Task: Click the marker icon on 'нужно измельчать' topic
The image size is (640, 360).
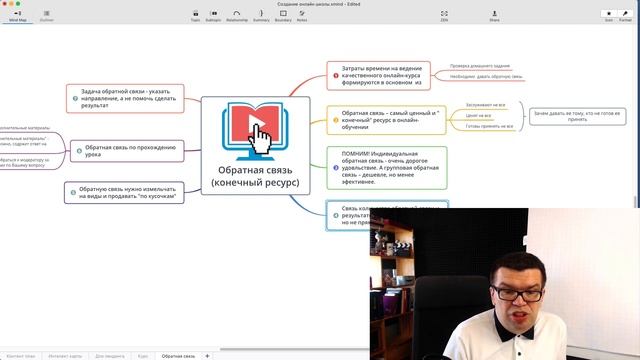Action: click(73, 193)
